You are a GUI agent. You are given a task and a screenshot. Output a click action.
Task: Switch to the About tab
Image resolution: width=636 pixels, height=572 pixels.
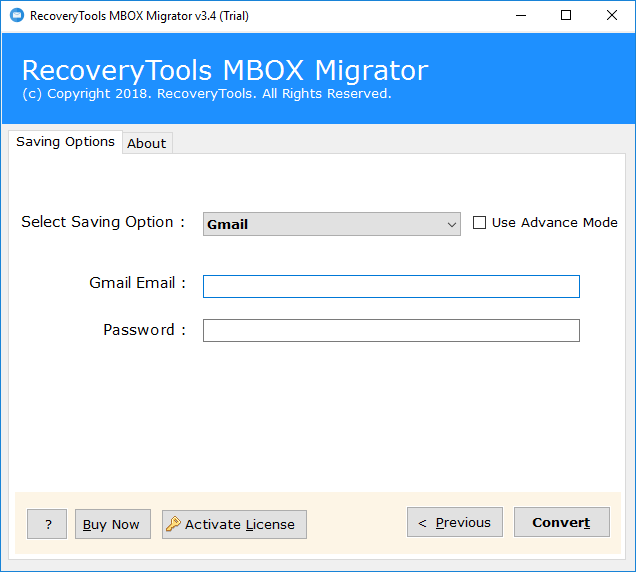147,143
